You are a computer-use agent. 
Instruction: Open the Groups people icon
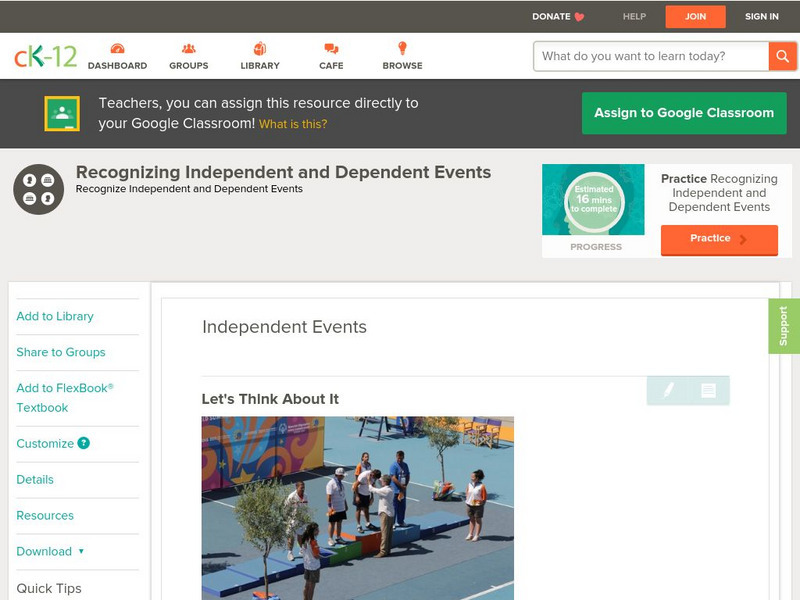coord(189,48)
